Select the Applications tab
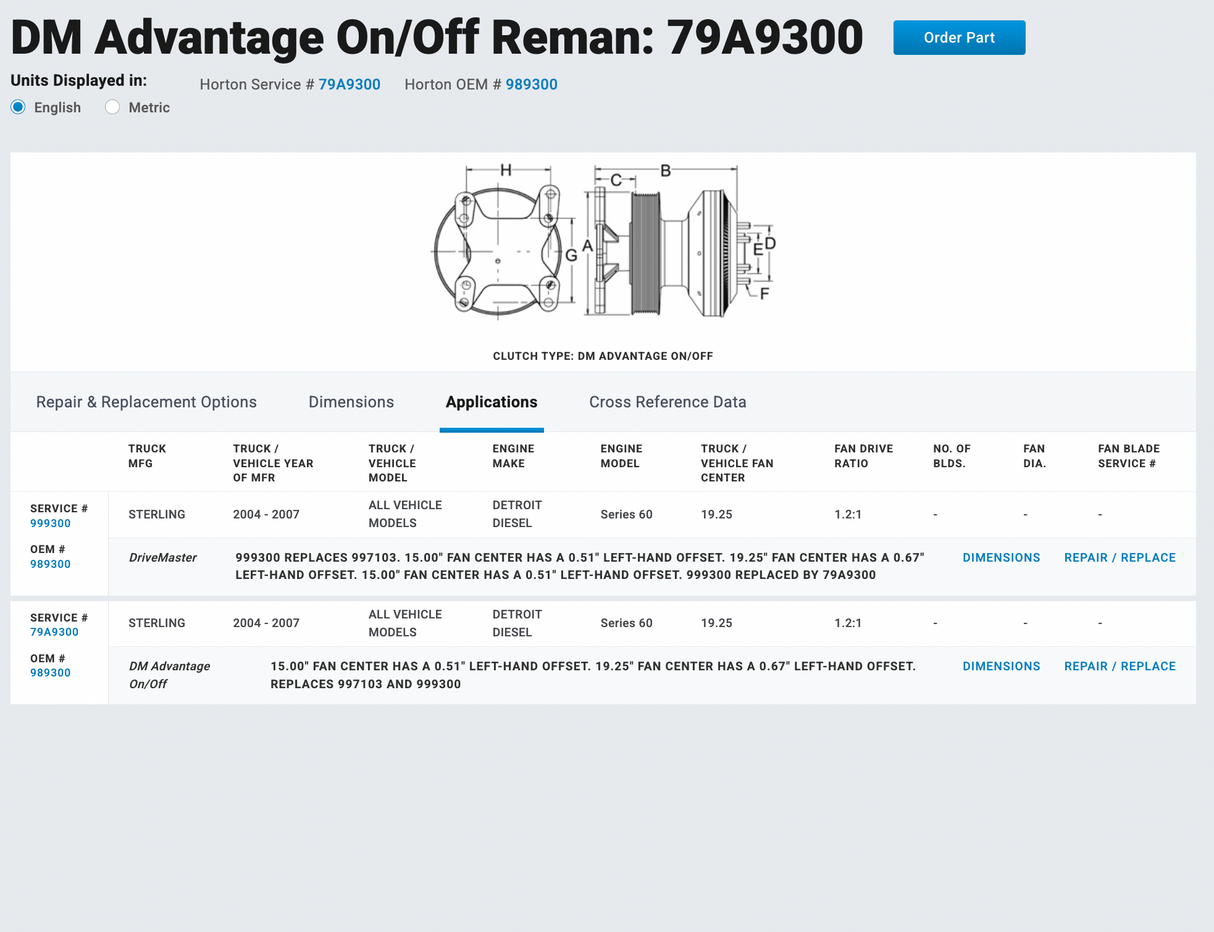 click(491, 402)
